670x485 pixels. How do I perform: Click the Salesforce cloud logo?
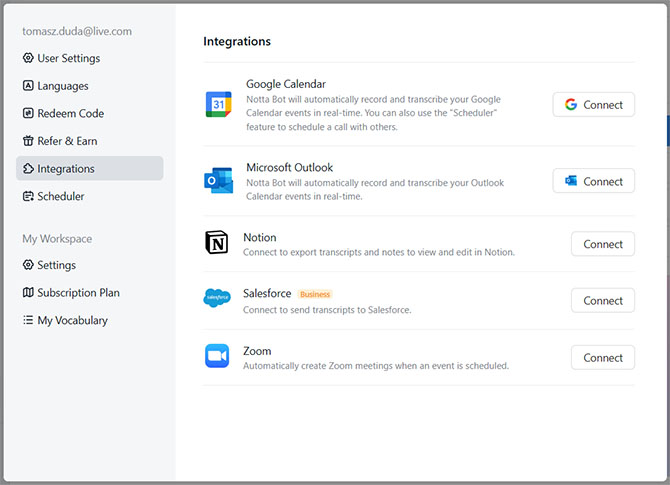pyautogui.click(x=217, y=297)
